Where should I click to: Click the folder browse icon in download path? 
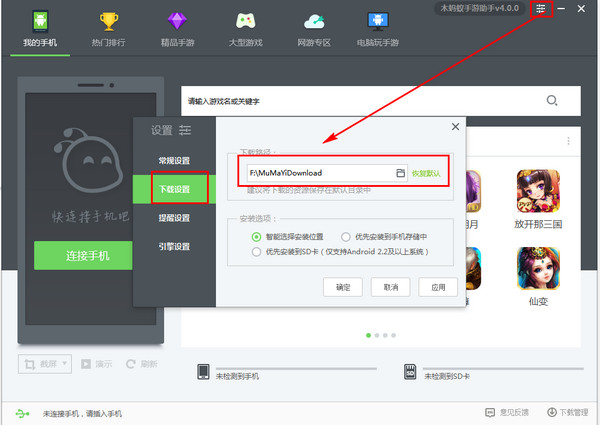[x=400, y=173]
